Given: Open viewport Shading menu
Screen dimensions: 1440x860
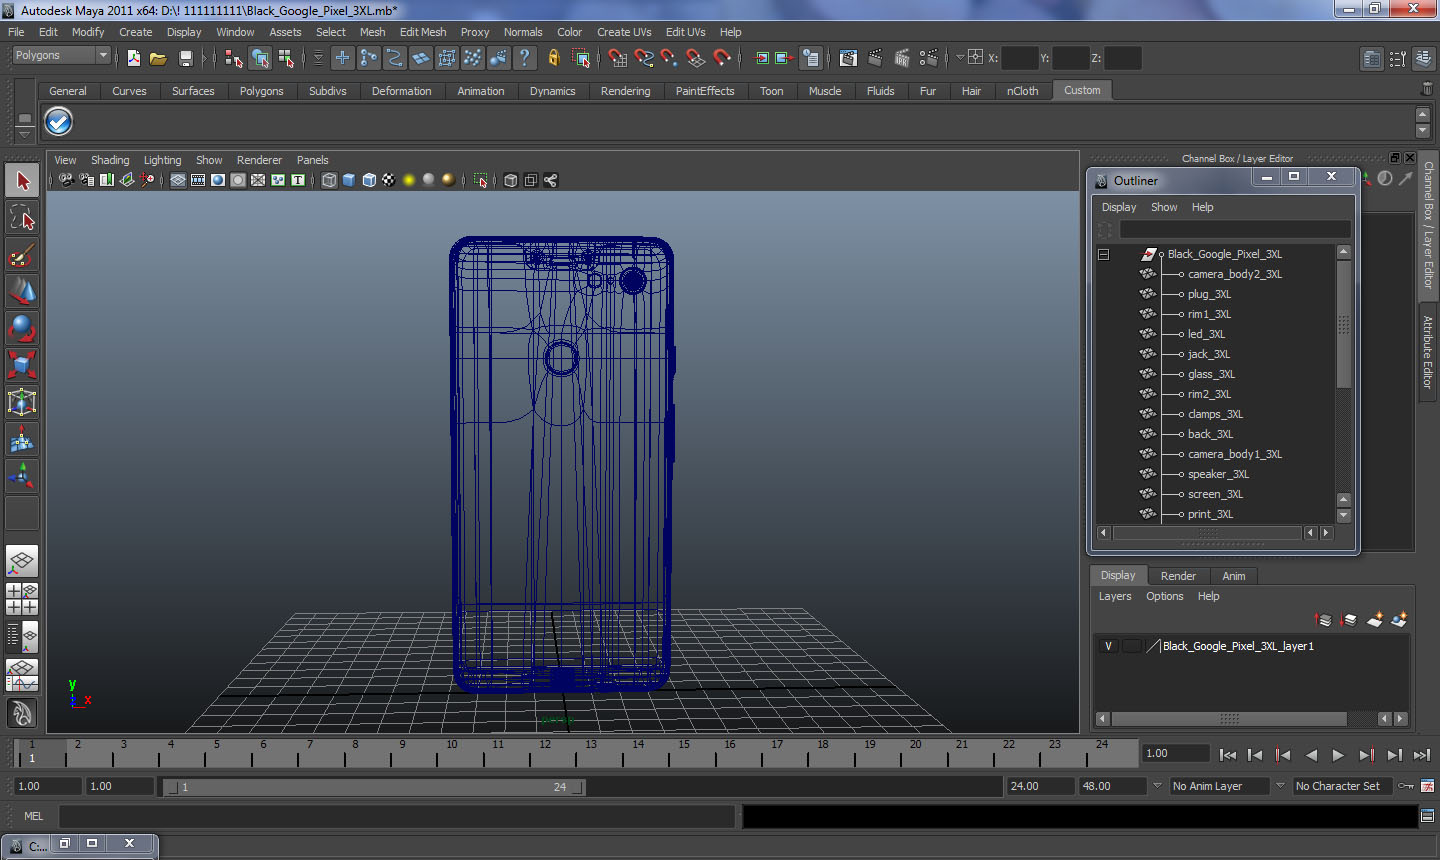Looking at the screenshot, I should [110, 160].
